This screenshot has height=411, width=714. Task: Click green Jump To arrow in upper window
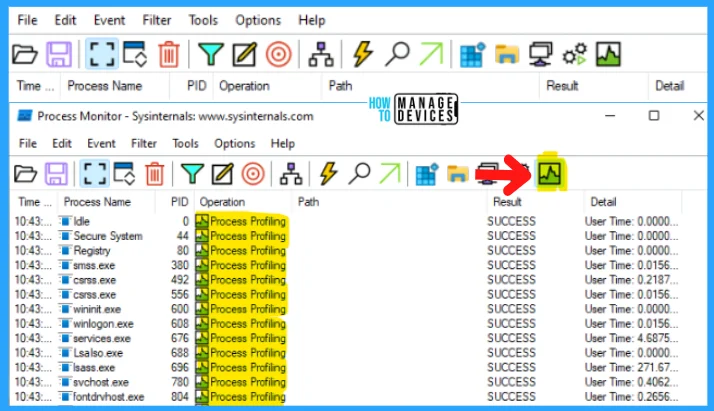tap(431, 54)
